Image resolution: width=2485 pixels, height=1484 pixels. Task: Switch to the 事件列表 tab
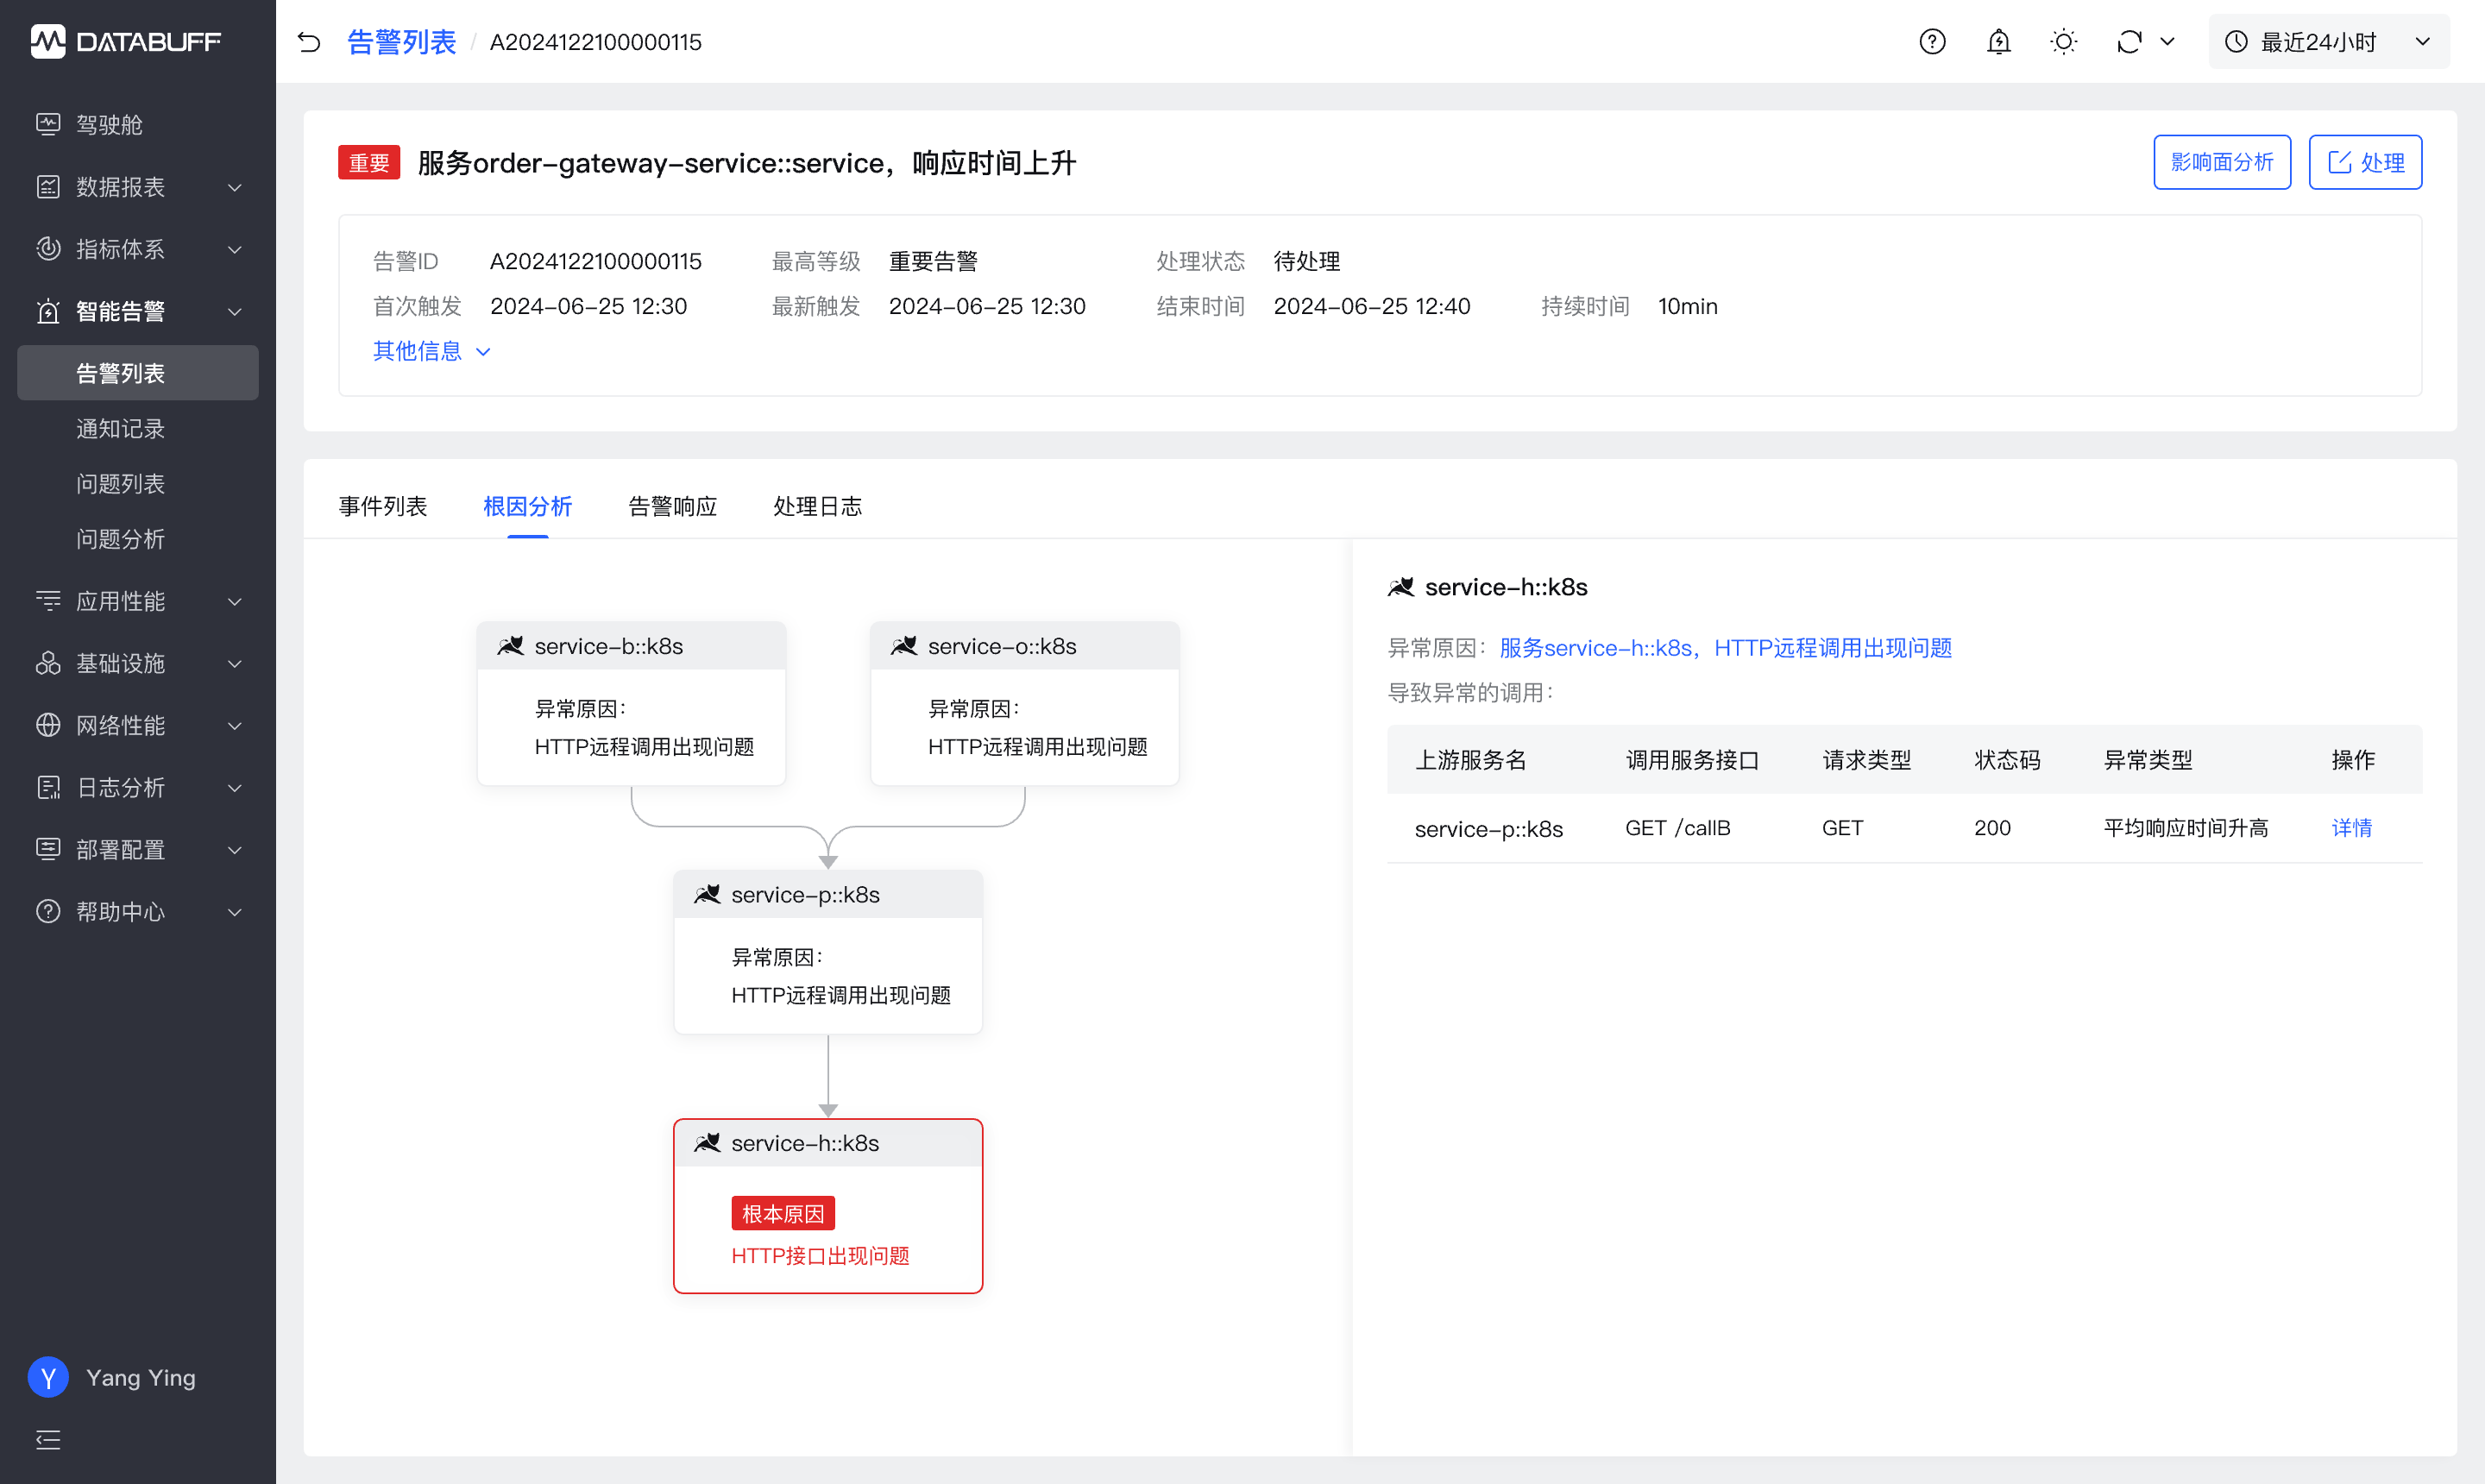[383, 506]
